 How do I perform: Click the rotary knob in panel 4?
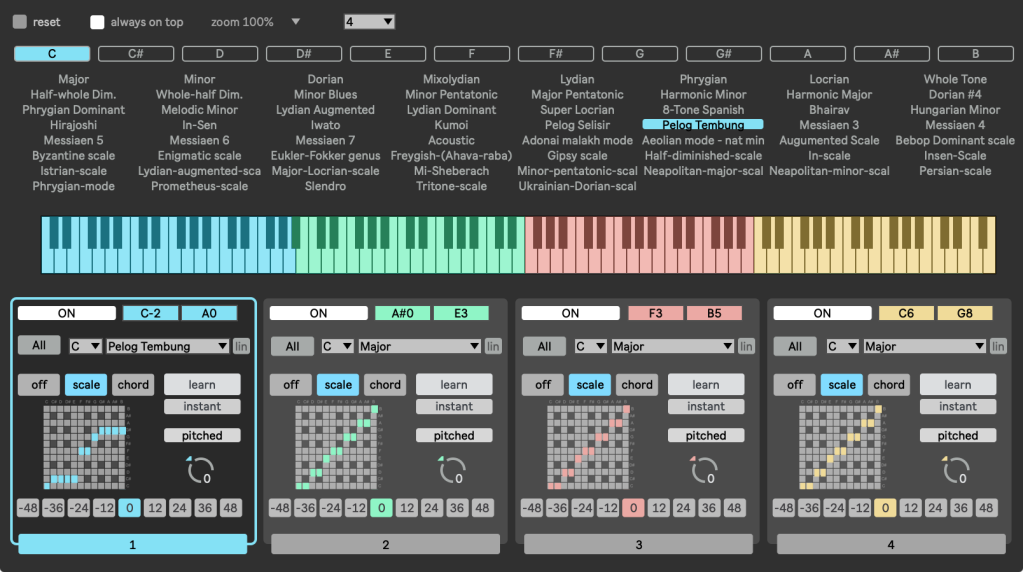point(956,469)
